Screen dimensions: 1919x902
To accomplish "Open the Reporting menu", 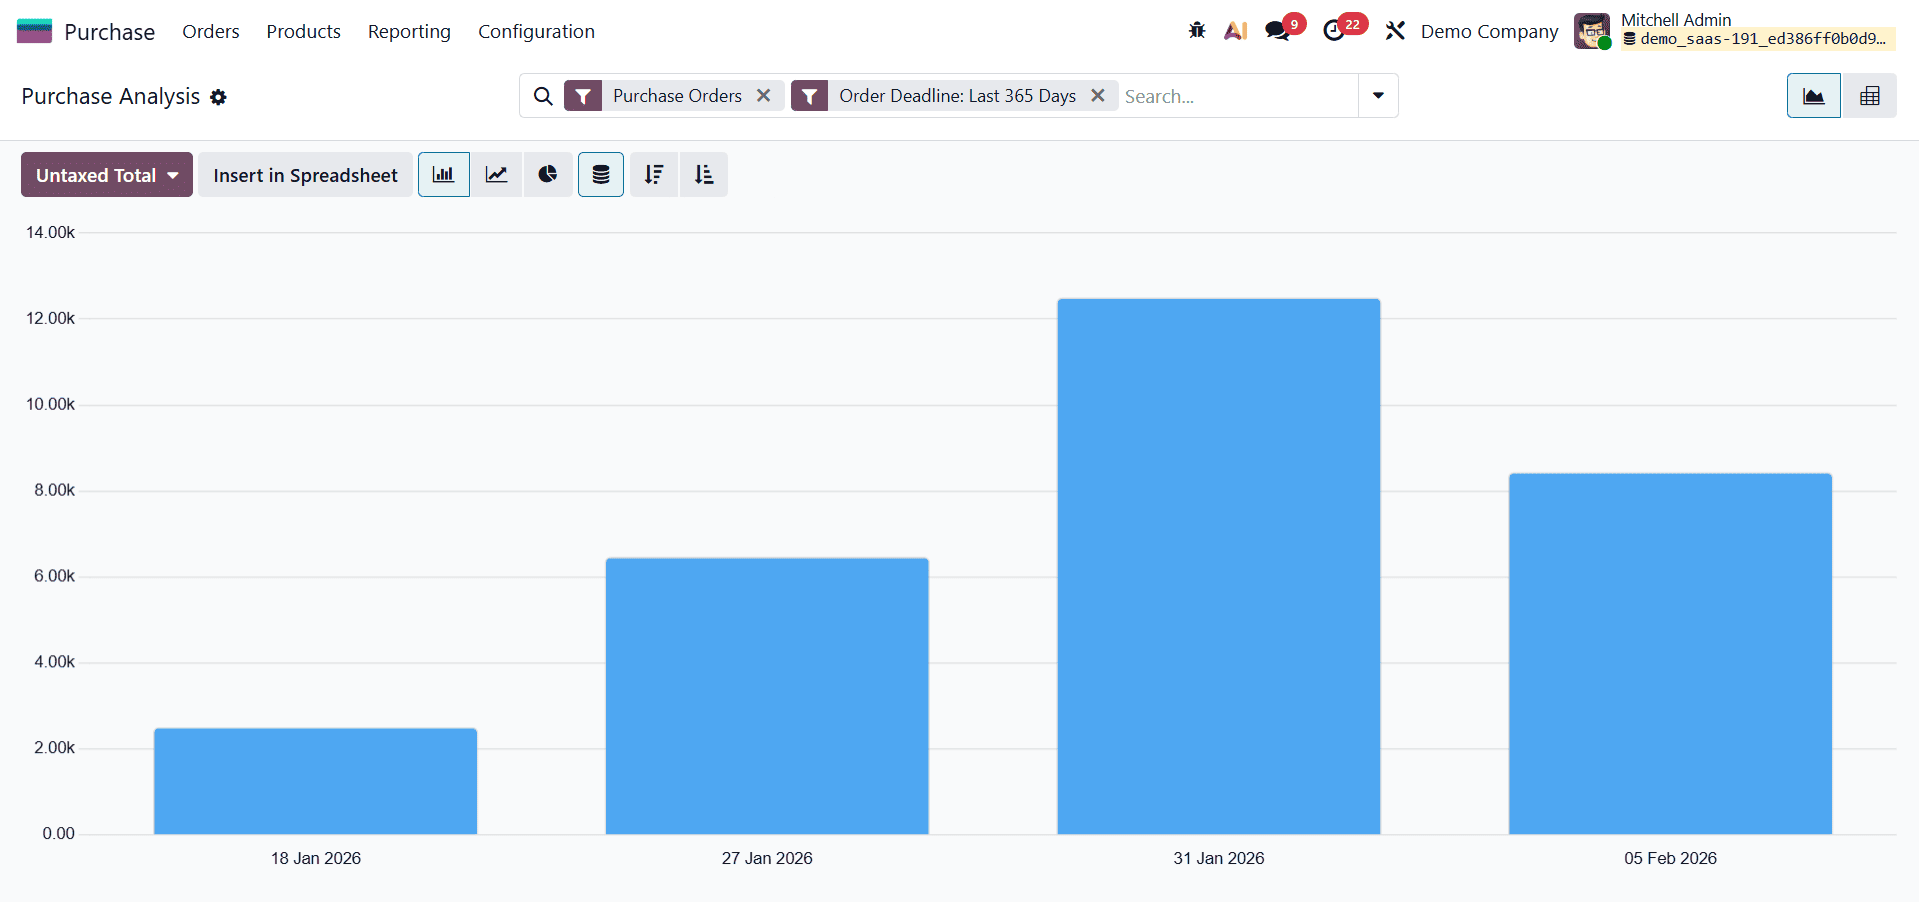I will pos(409,31).
